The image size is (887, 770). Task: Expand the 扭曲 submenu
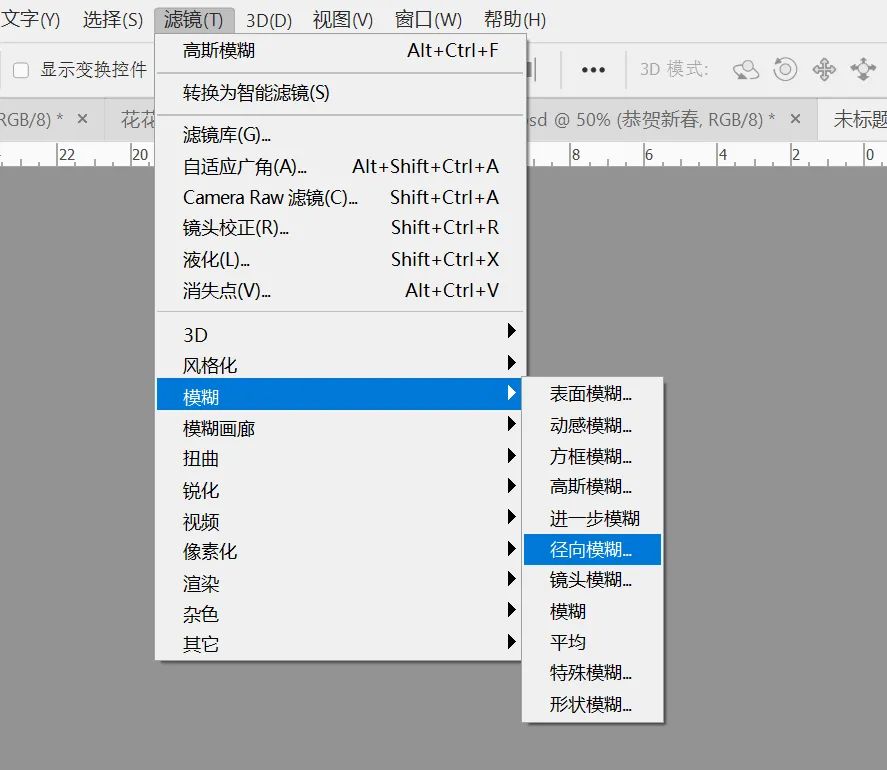point(338,459)
